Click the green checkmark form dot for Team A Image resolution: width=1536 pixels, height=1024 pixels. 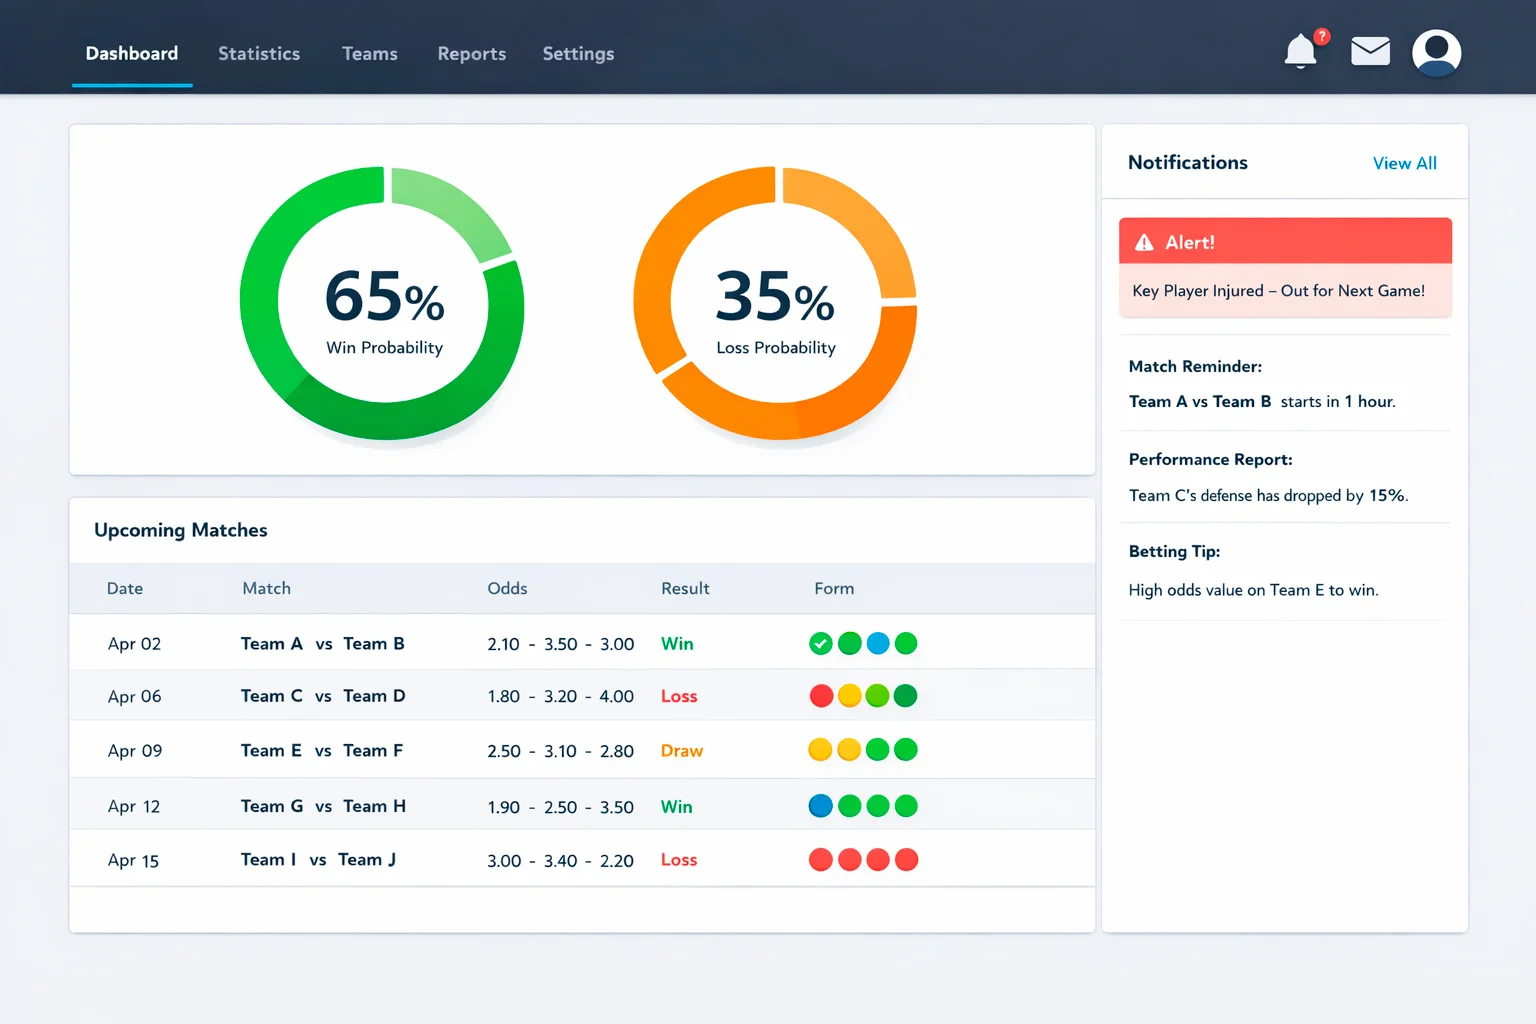point(820,643)
